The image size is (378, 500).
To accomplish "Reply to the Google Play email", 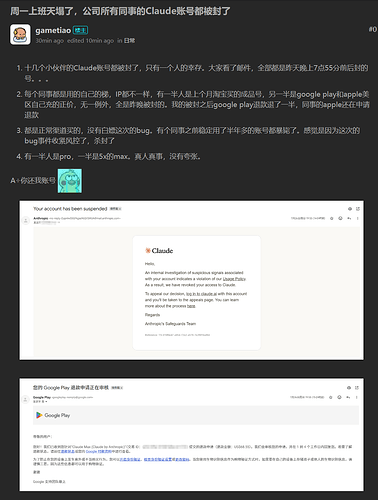I will coord(348,397).
